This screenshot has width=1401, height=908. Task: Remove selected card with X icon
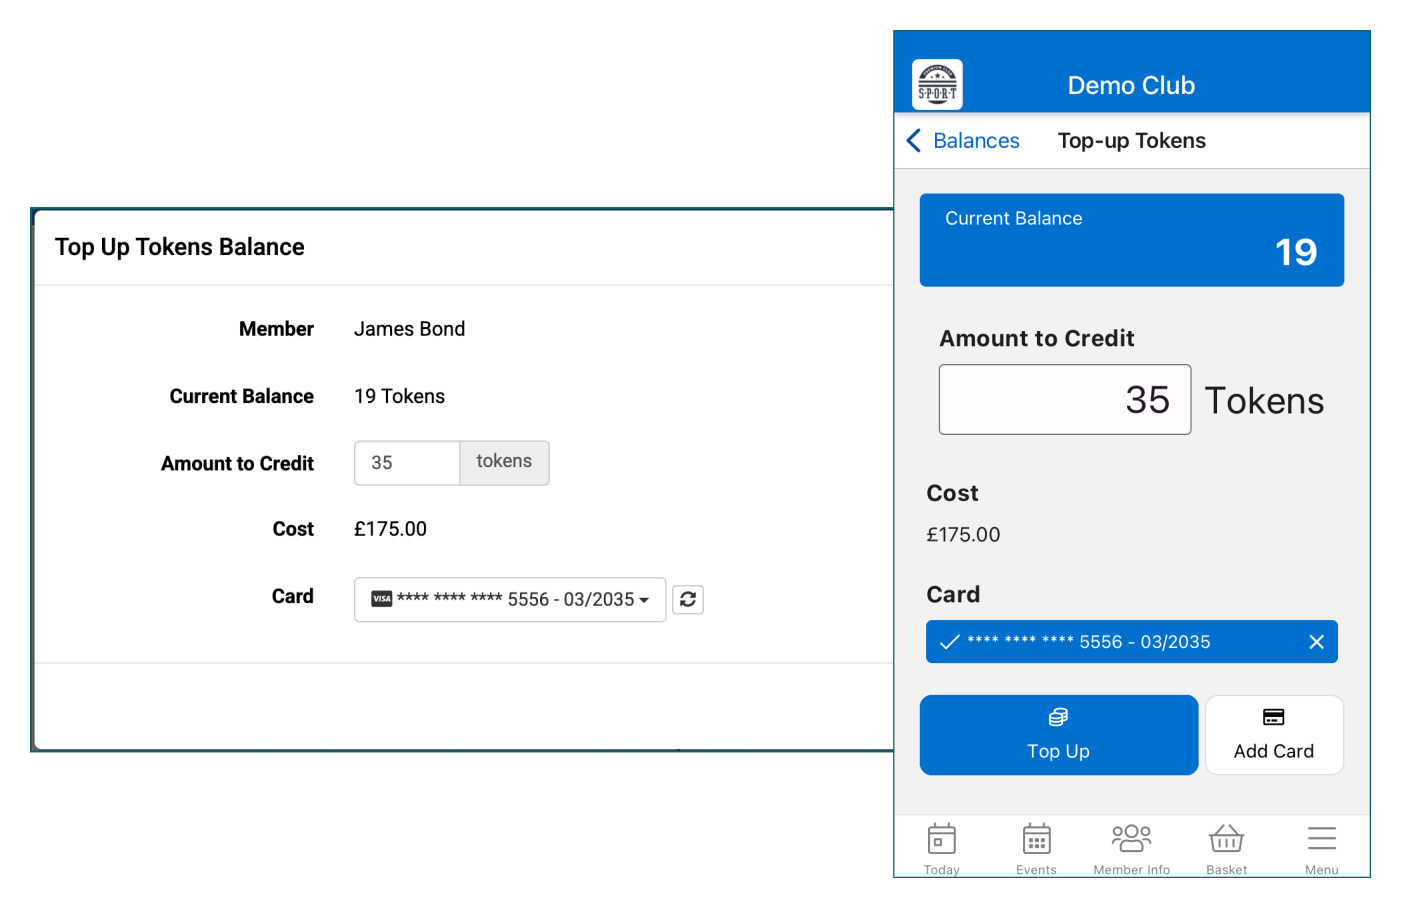1316,642
